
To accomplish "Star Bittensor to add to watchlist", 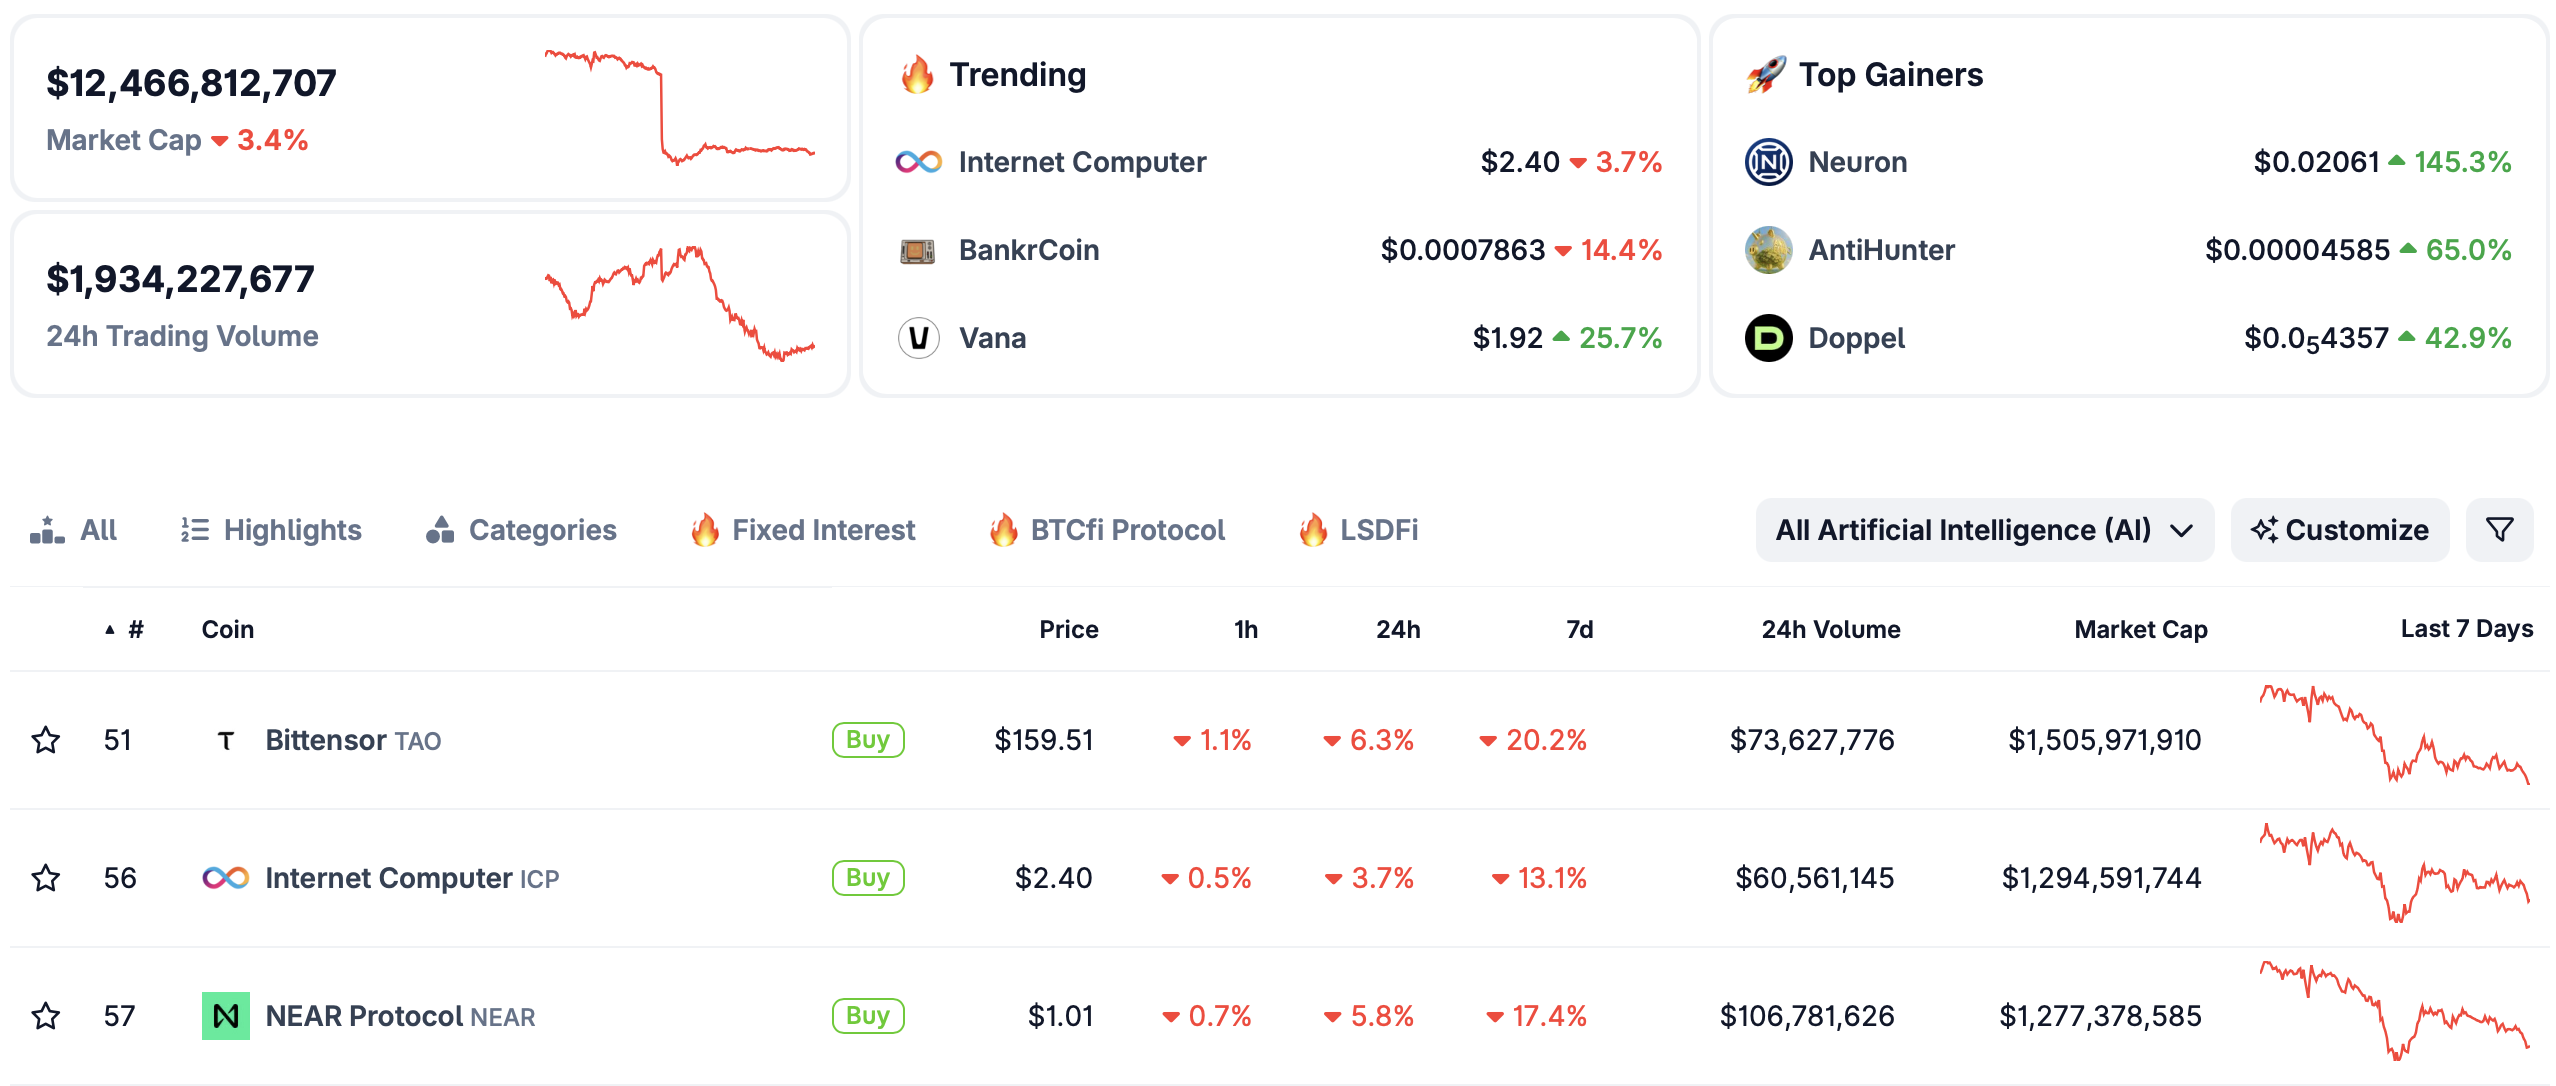I will coord(46,740).
